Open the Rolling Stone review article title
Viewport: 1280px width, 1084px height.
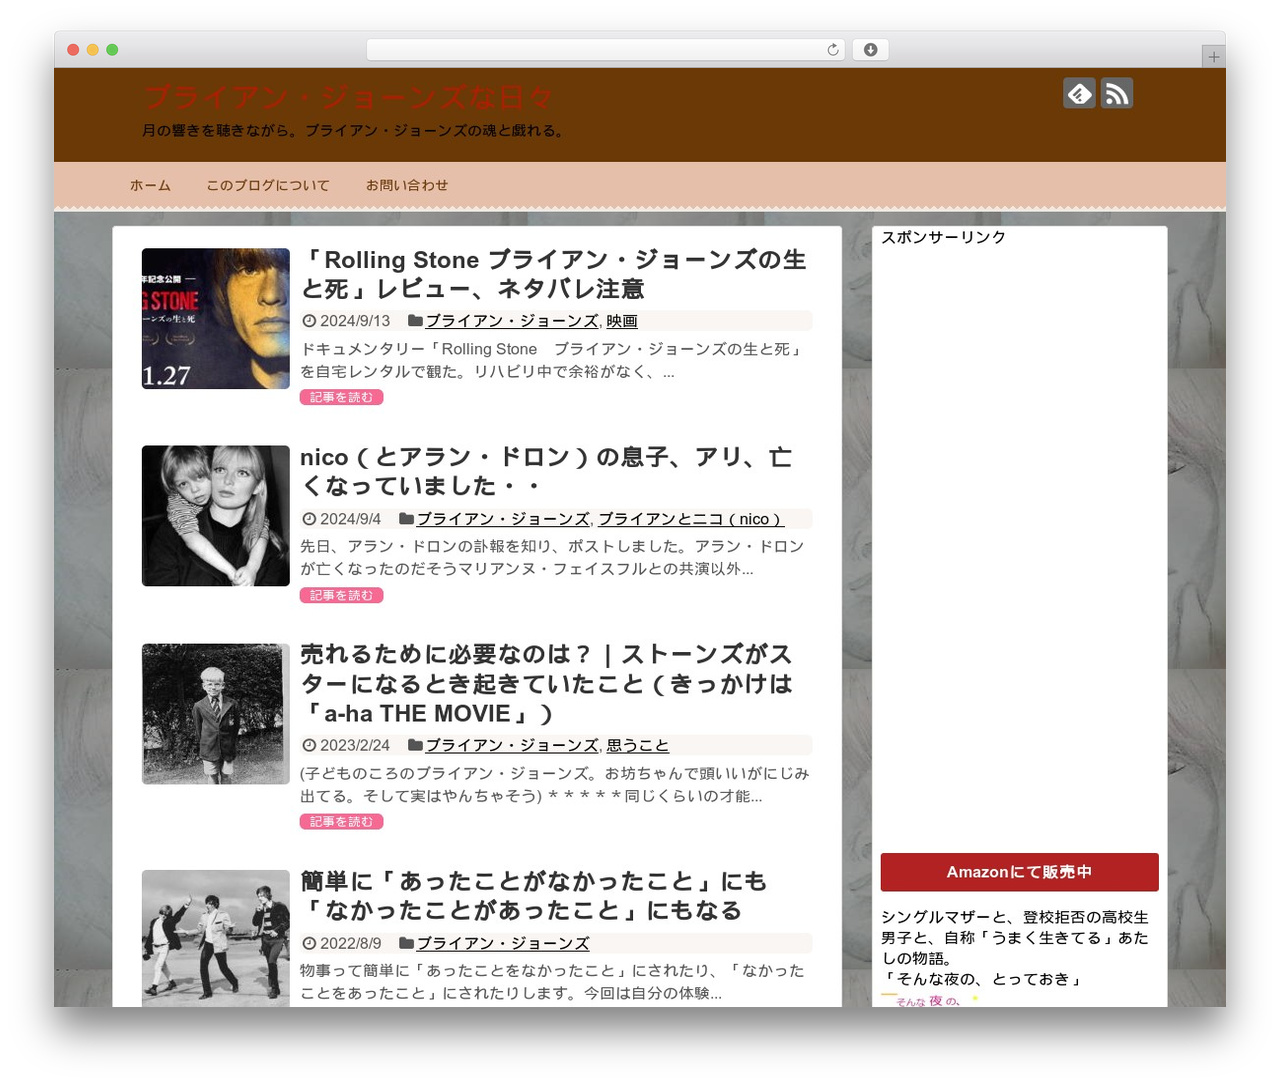click(x=554, y=274)
